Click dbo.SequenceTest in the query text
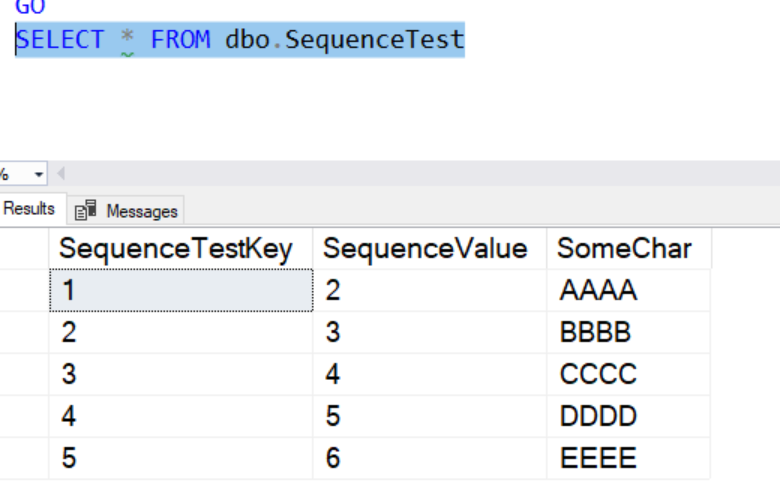780x486 pixels. 344,40
